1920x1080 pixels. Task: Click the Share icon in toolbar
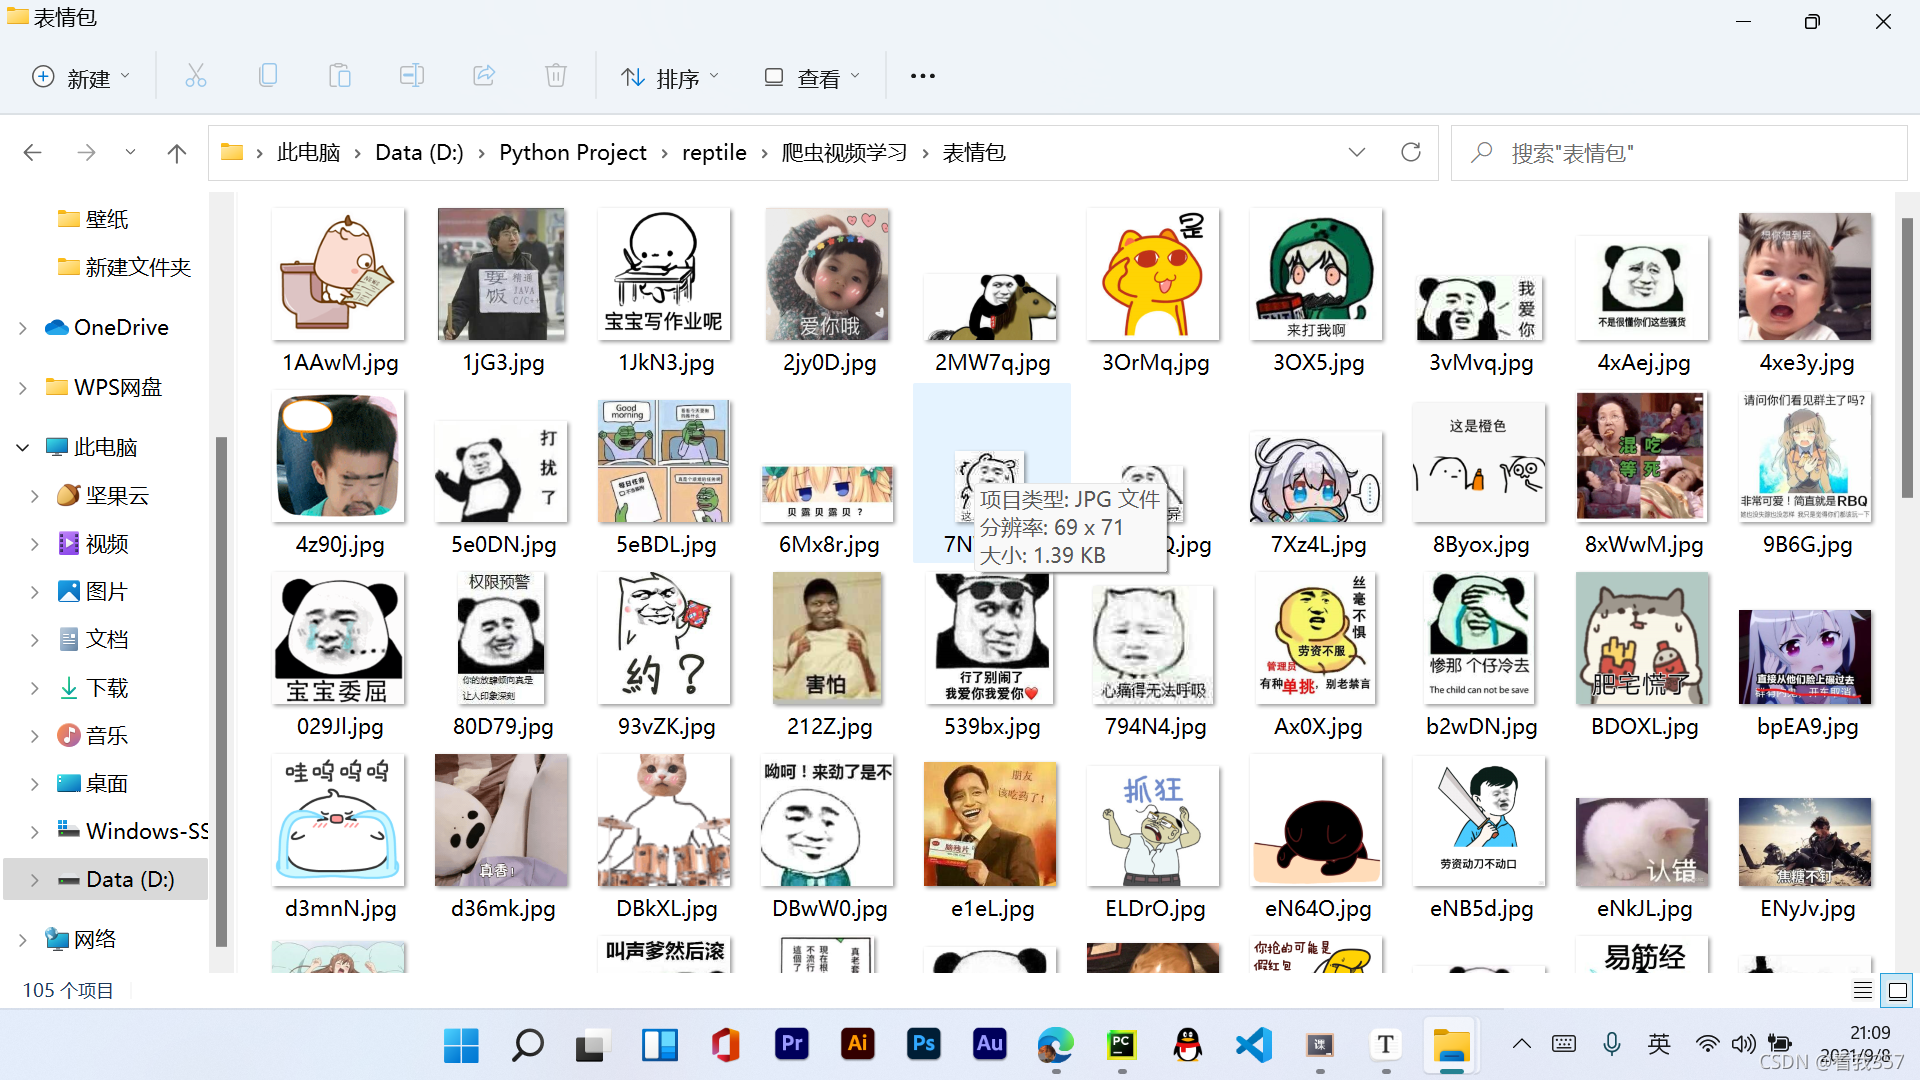484,76
